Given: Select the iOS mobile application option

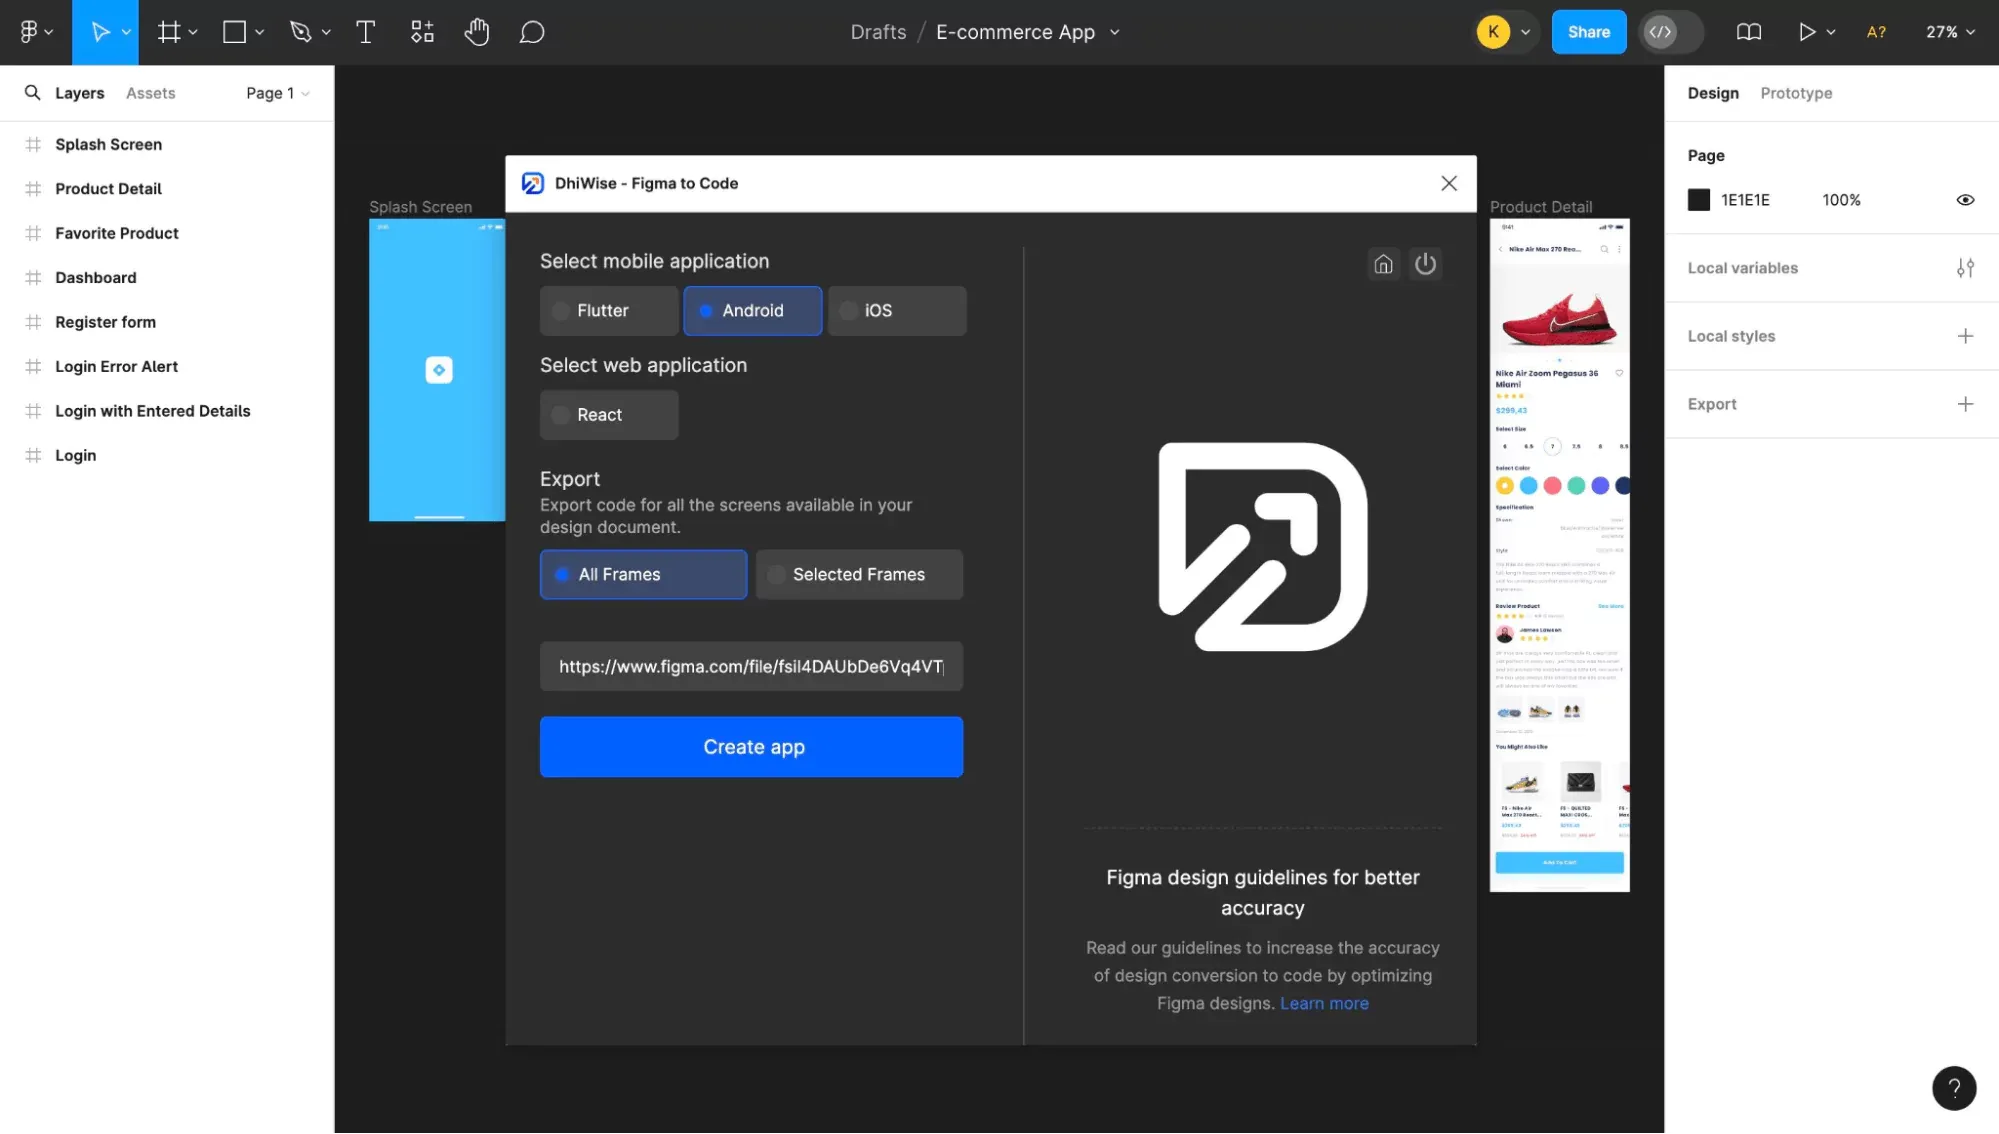Looking at the screenshot, I should point(896,310).
